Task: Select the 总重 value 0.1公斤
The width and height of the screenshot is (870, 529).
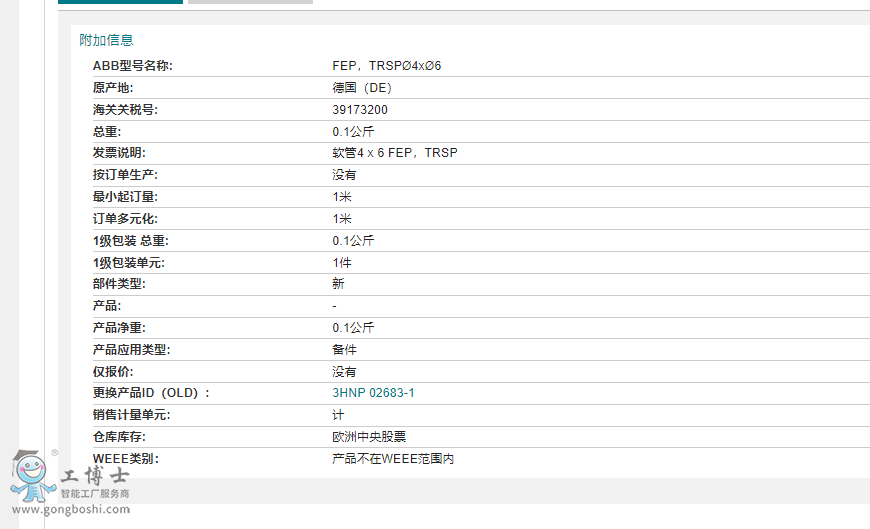Action: click(x=353, y=132)
